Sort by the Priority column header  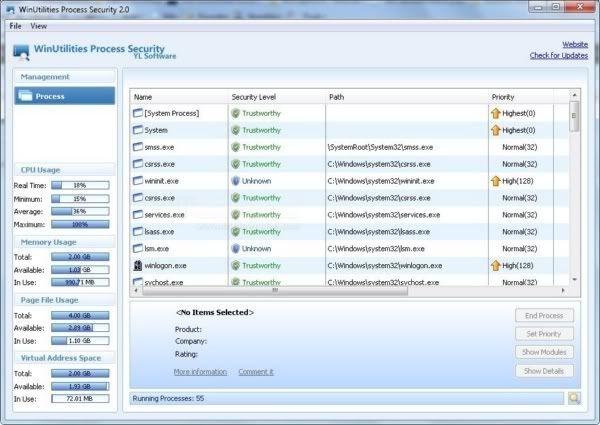(521, 97)
